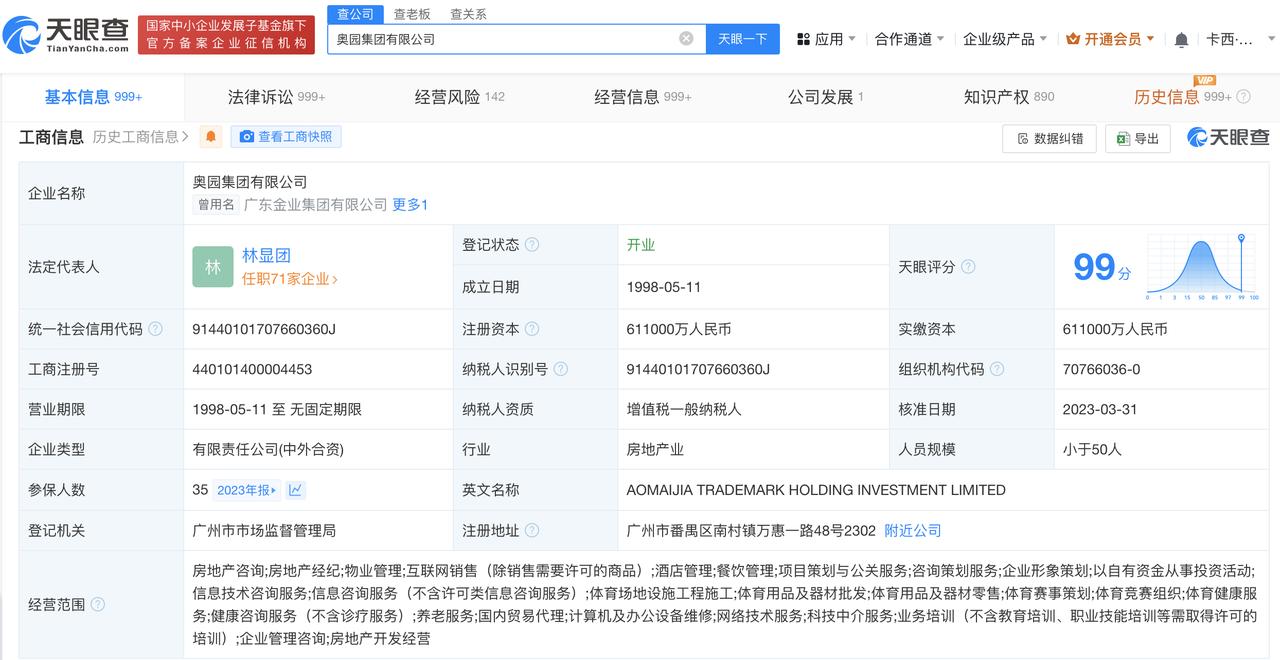Viewport: 1280px width, 660px height.
Task: Click the help icon next to 历史信息 tab
Action: coord(1243,97)
